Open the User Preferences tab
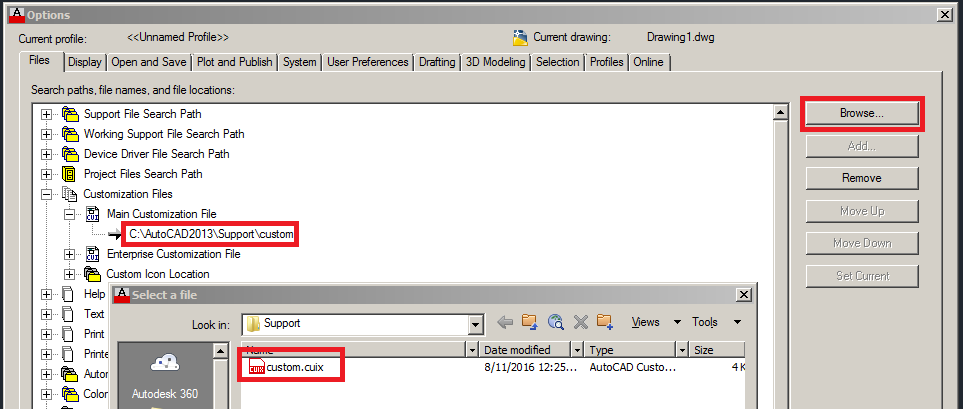 click(x=368, y=62)
